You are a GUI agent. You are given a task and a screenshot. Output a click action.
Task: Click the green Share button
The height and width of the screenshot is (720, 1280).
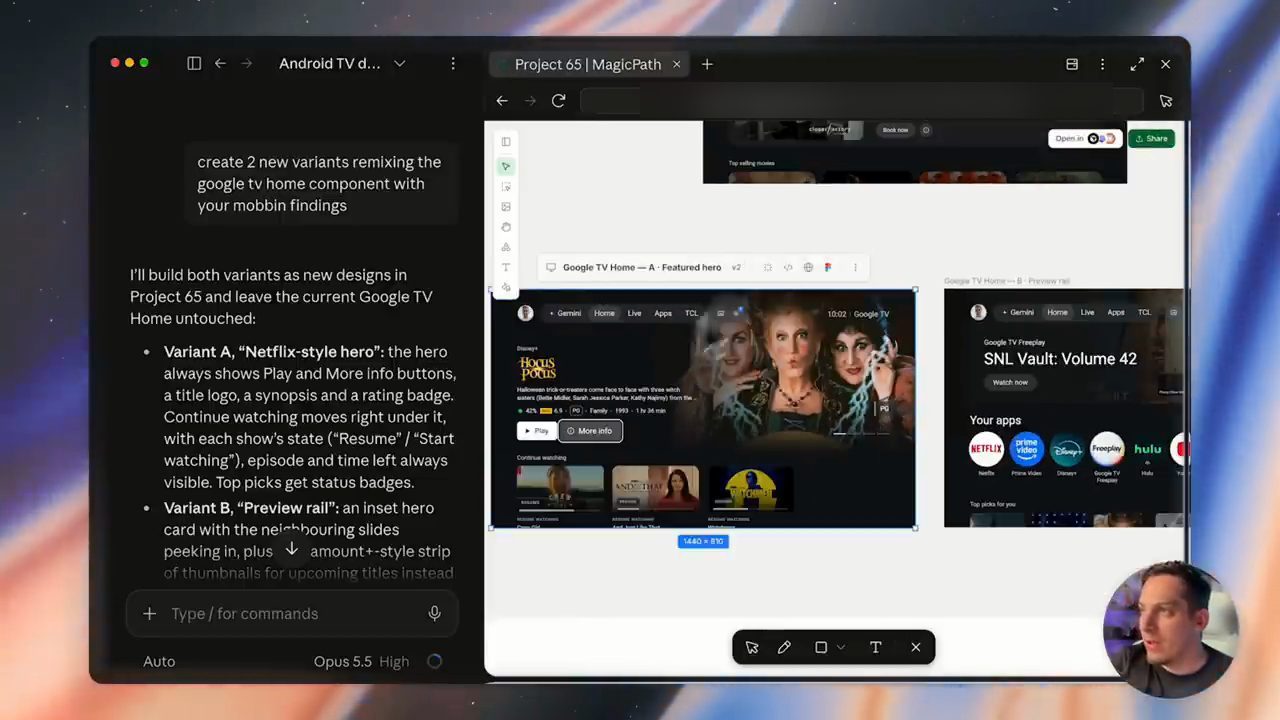coord(1151,139)
